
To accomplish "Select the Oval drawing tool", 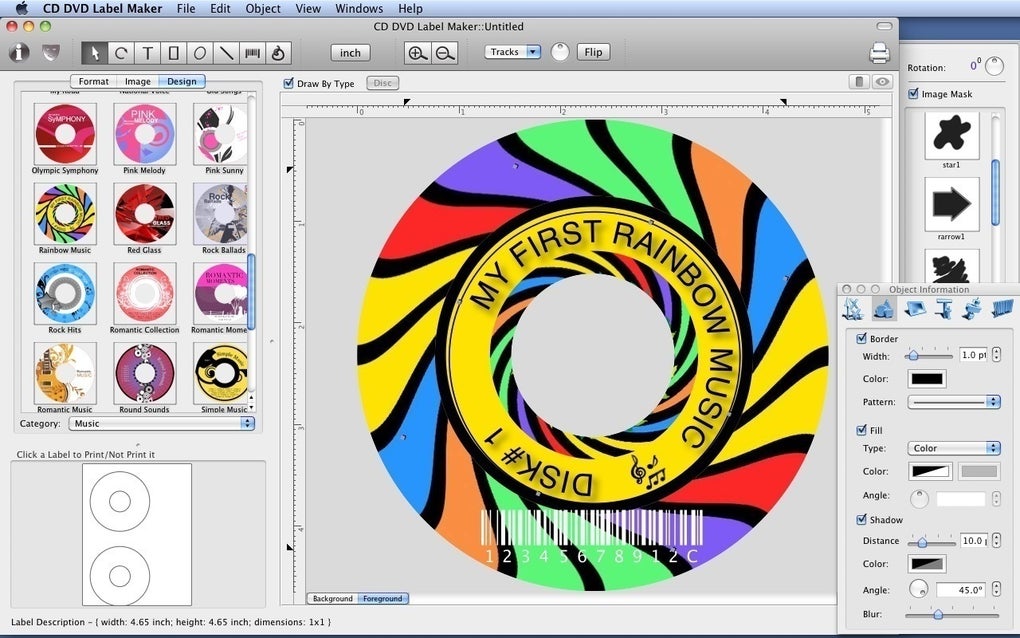I will [198, 52].
